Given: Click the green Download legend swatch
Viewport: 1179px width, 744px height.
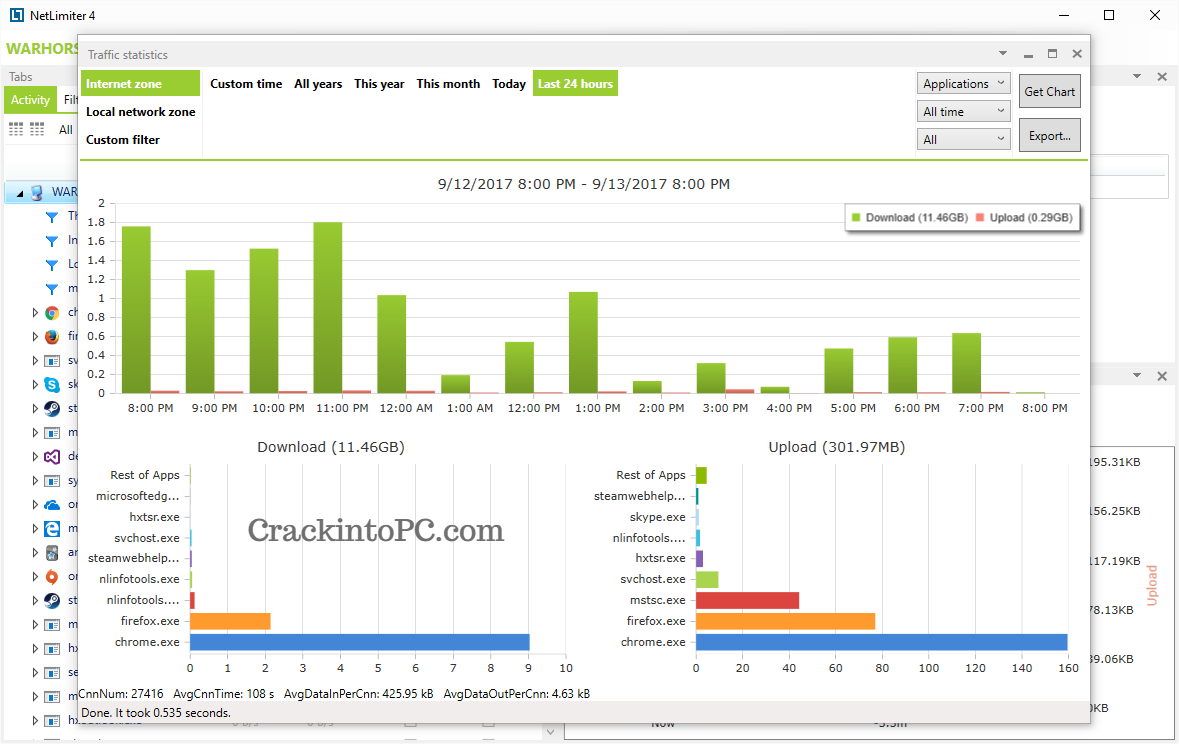Looking at the screenshot, I should (856, 217).
